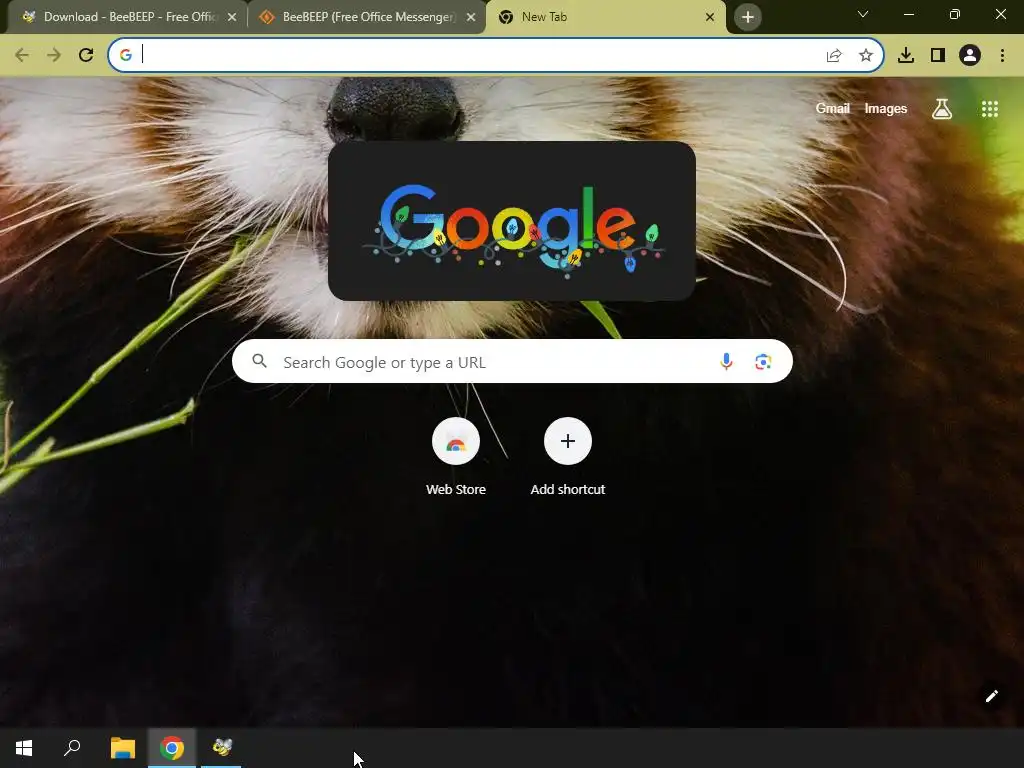Open the Web Store shortcut
Viewport: 1024px width, 768px height.
[x=456, y=457]
